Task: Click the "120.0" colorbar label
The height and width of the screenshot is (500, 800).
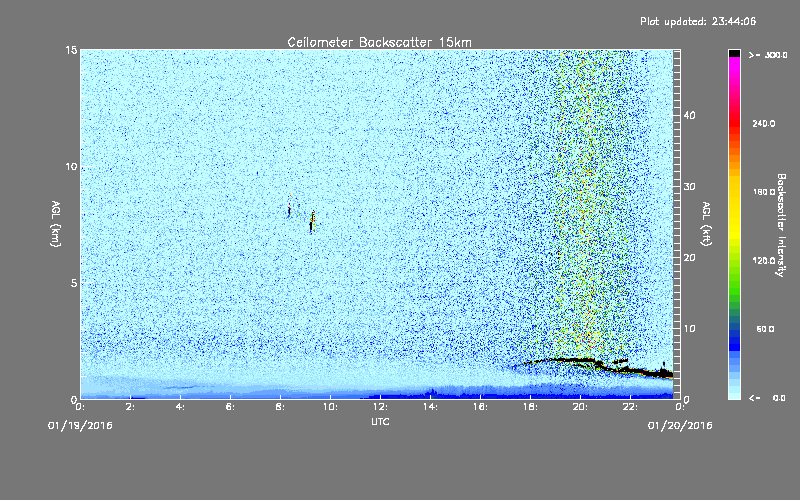Action: pos(763,261)
